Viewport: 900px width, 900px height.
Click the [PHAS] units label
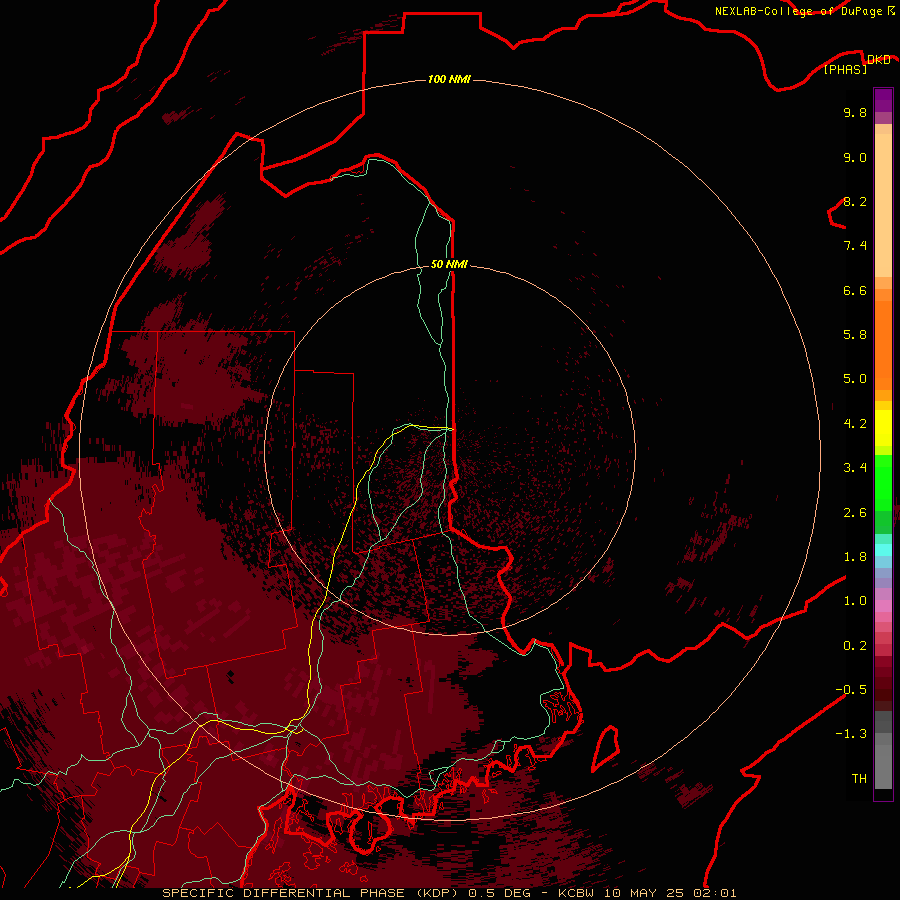click(845, 69)
